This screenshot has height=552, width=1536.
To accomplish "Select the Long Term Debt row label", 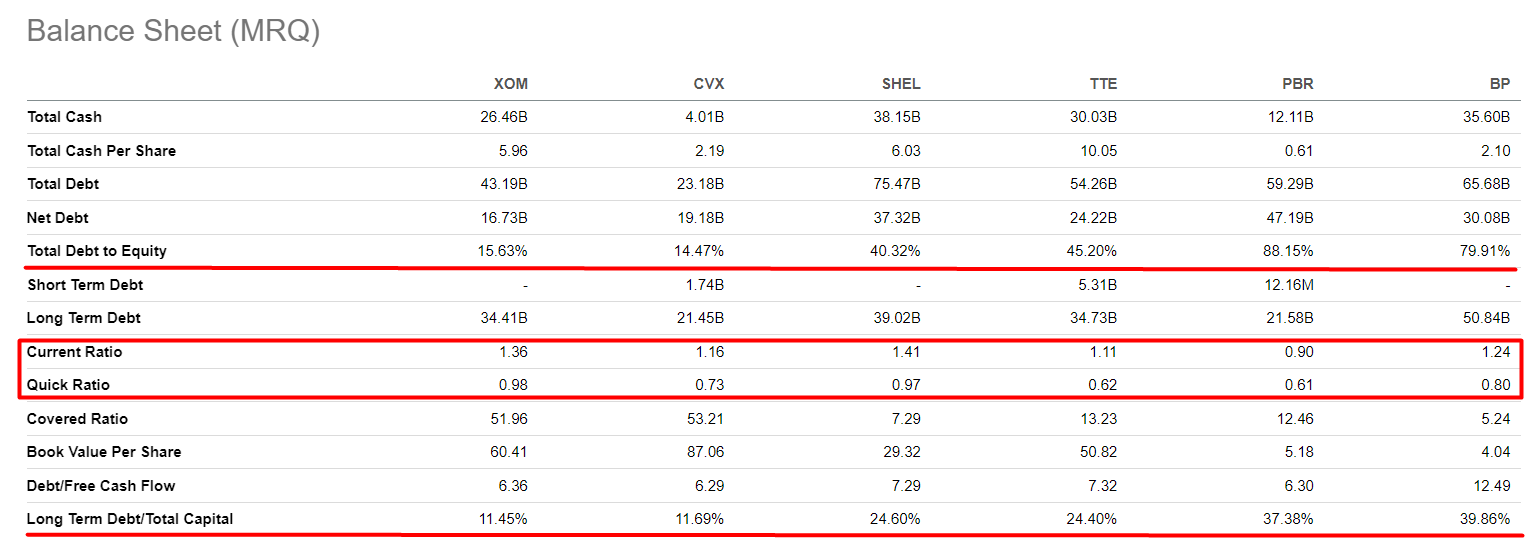I will 84,318.
